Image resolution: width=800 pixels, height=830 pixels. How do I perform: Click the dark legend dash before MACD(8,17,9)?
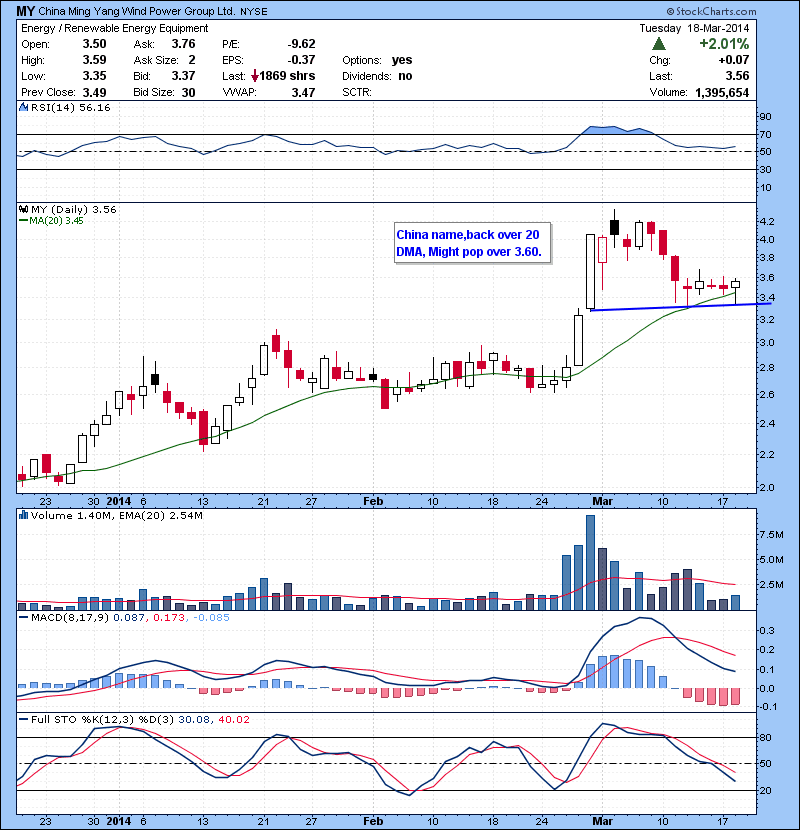coord(23,617)
